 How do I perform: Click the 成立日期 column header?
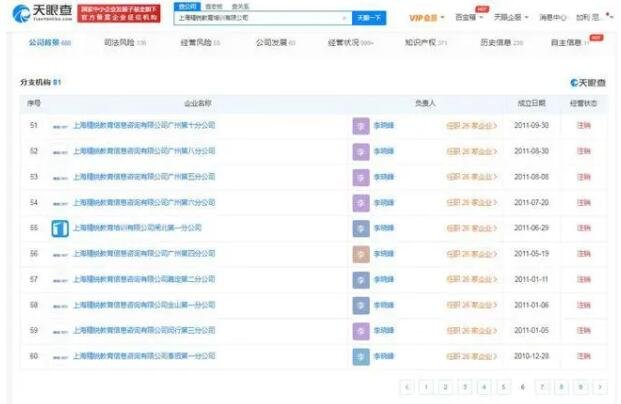click(x=531, y=103)
